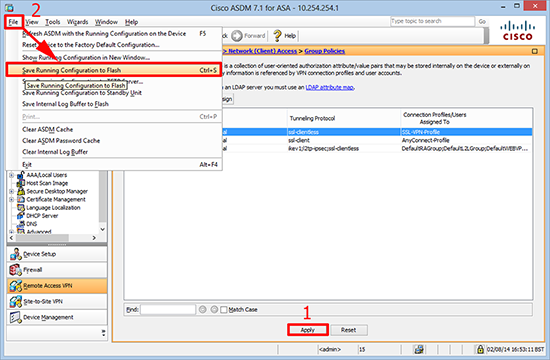The image size is (550, 360).
Task: Click the Firewall panel icon
Action: click(15, 269)
